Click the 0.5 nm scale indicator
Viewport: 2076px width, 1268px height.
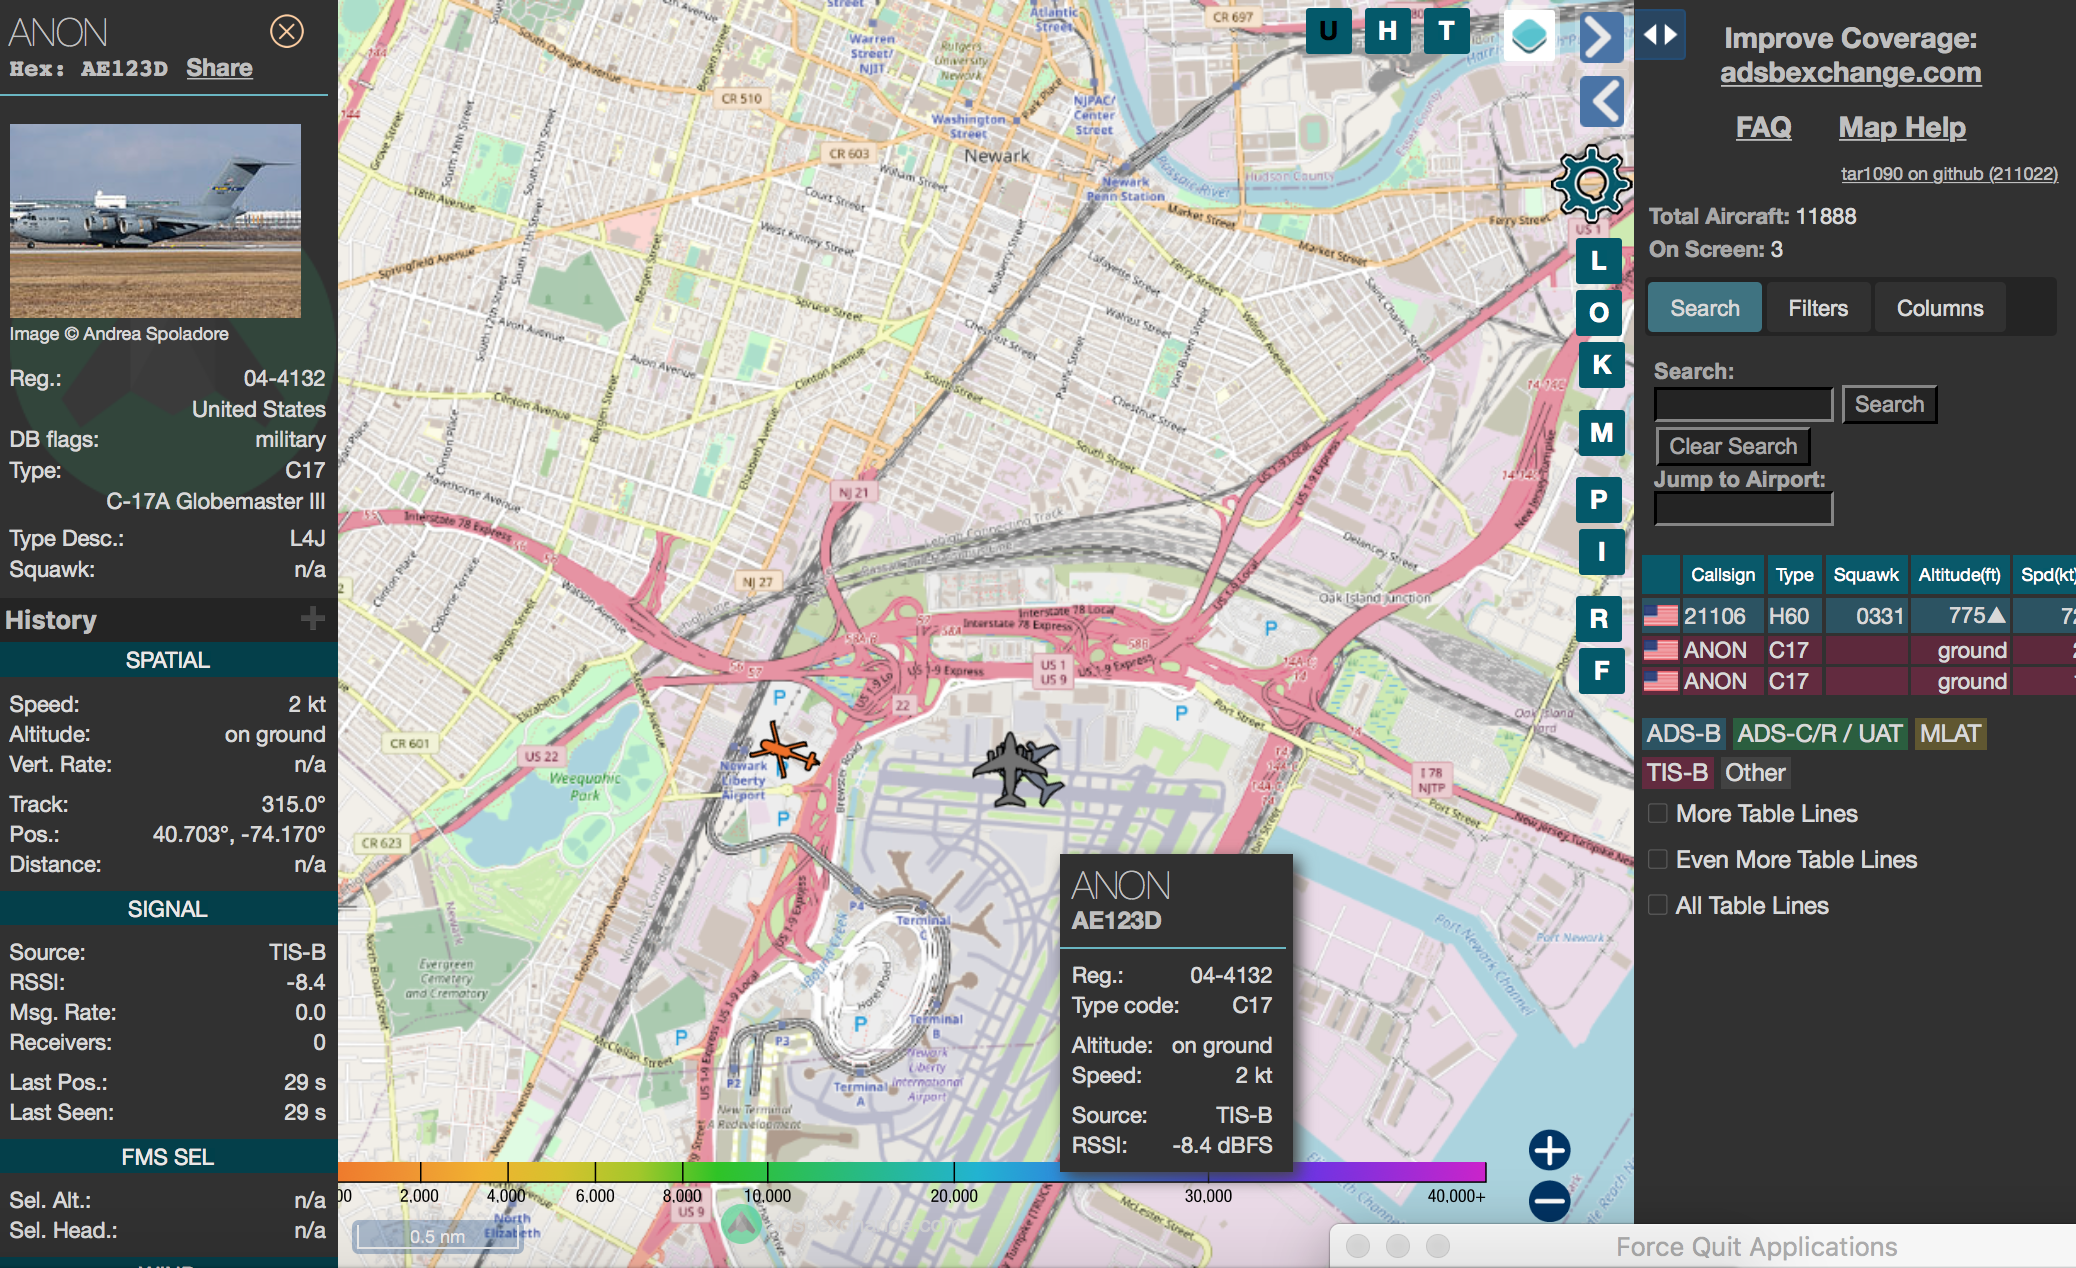pyautogui.click(x=437, y=1236)
